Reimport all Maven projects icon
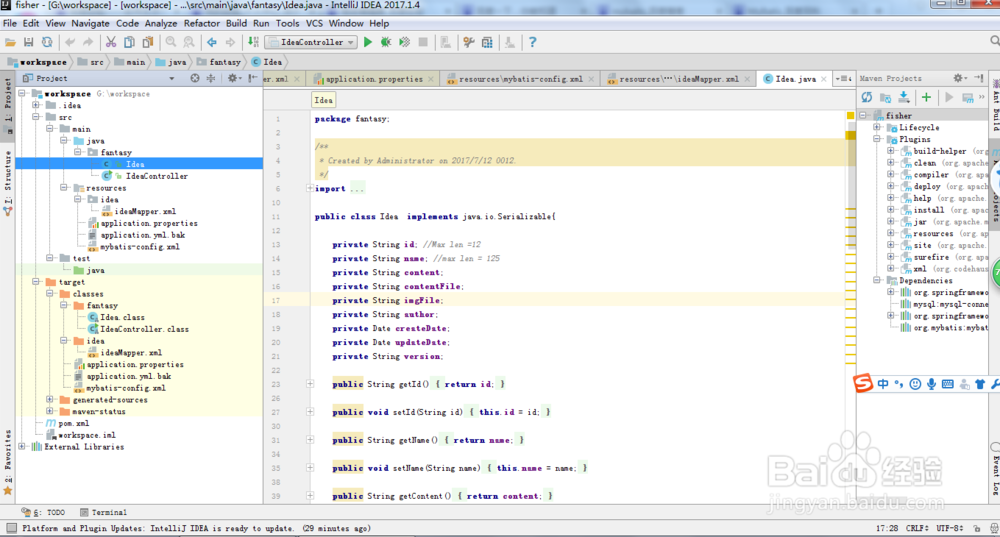 [867, 98]
